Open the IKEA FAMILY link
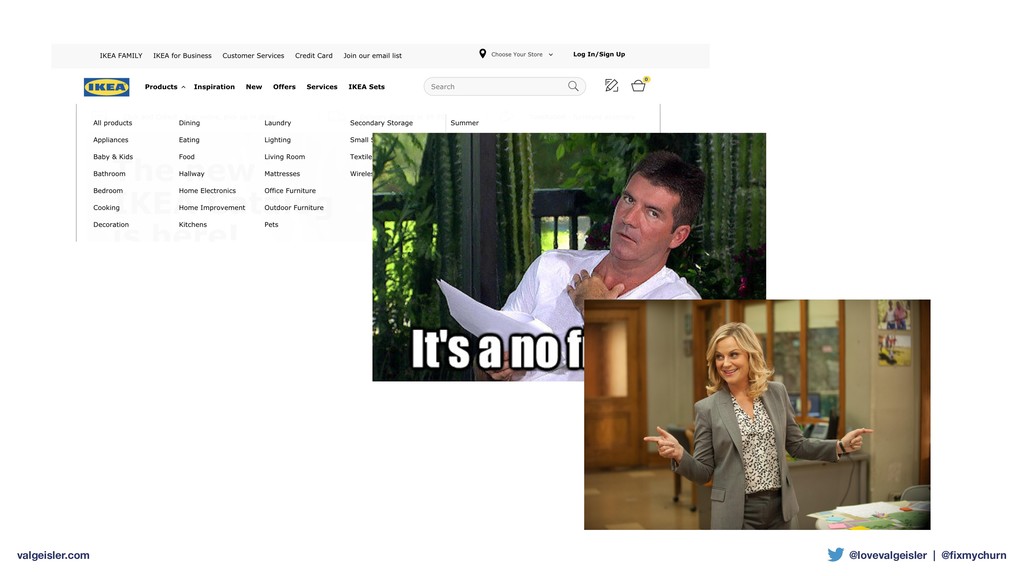This screenshot has height=576, width=1024. (x=121, y=56)
